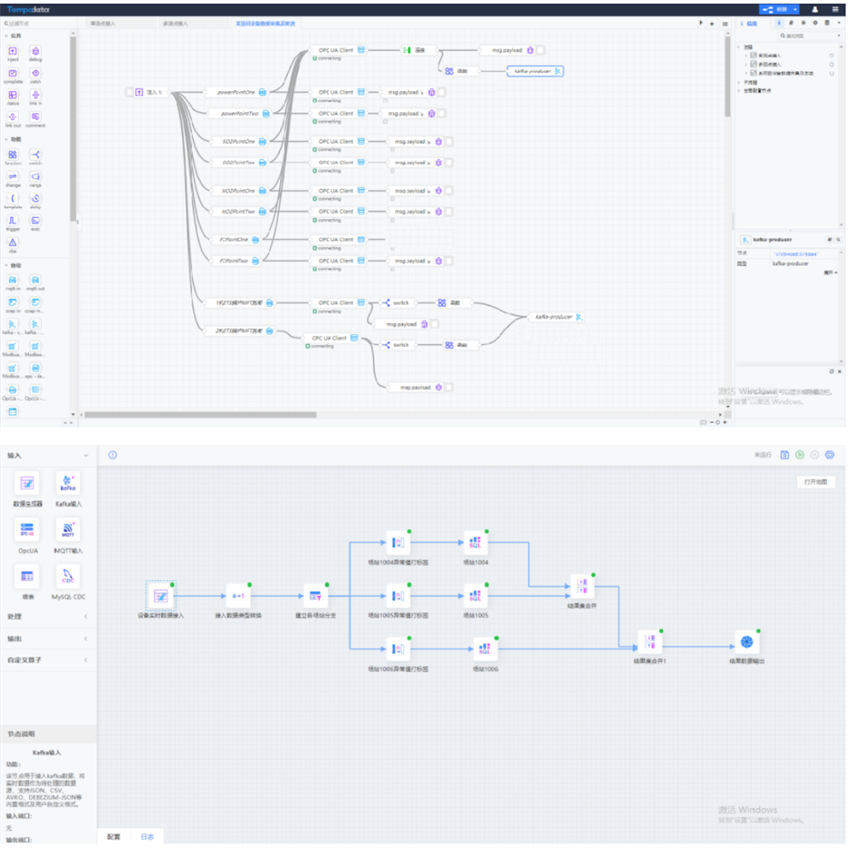The height and width of the screenshot is (850, 850).
Task: Select the inject node in the palette
Action: coord(13,50)
